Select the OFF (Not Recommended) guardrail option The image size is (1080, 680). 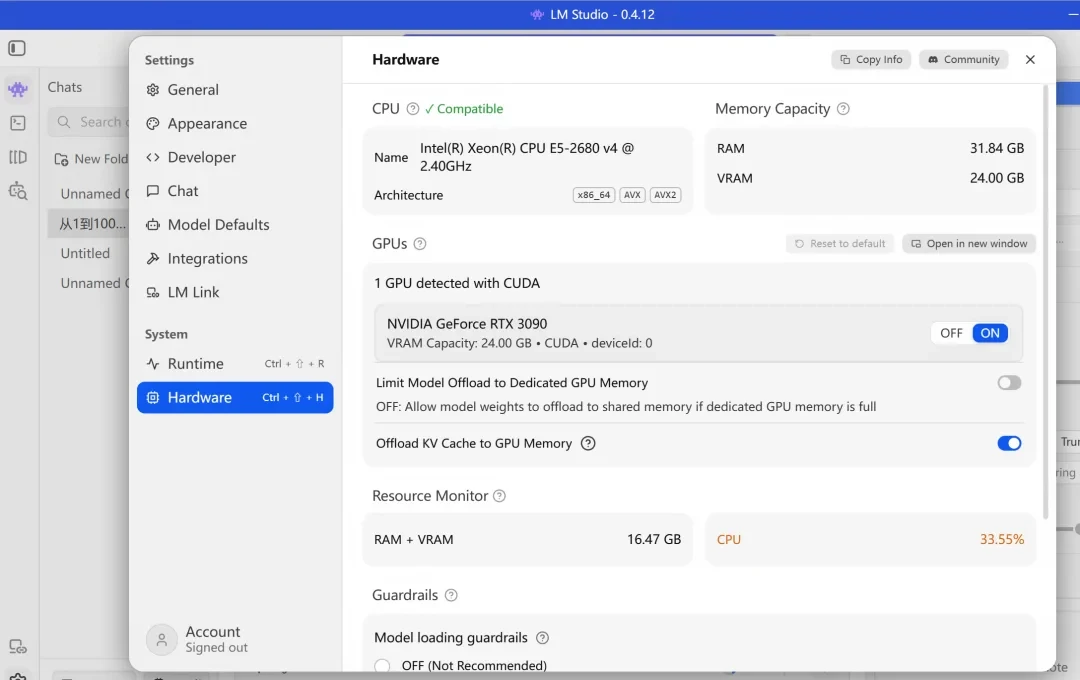pos(382,666)
